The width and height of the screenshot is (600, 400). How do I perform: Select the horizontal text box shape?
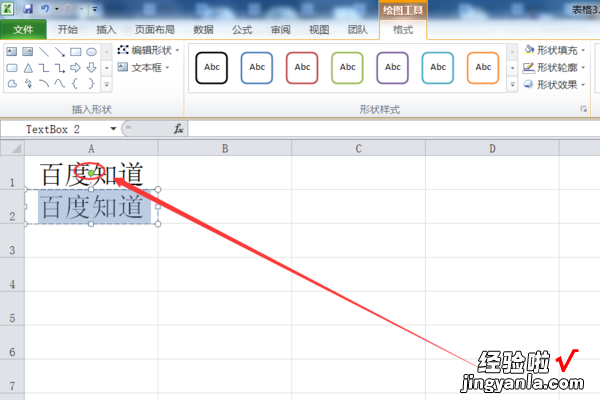point(12,52)
